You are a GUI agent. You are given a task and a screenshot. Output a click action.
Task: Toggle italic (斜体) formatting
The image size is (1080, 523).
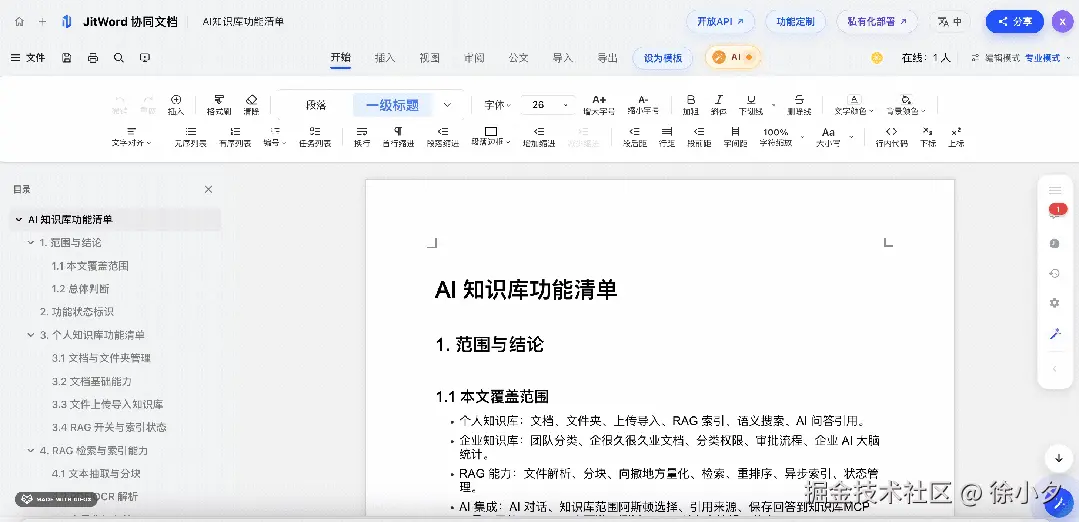click(718, 105)
